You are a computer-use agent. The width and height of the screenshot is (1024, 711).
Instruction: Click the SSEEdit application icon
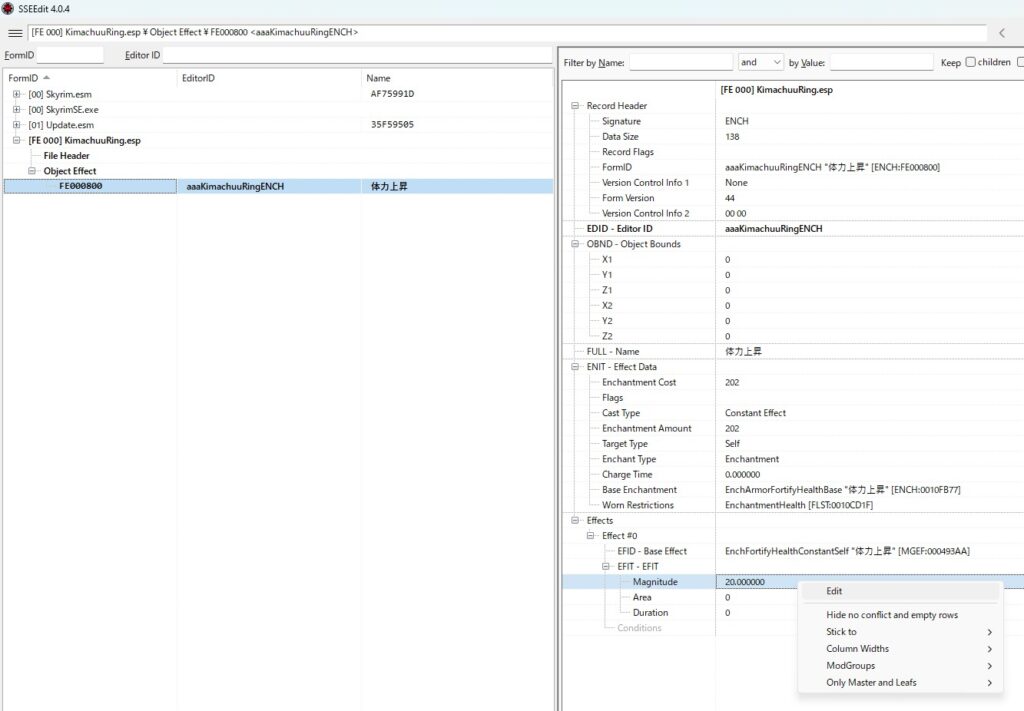click(8, 8)
